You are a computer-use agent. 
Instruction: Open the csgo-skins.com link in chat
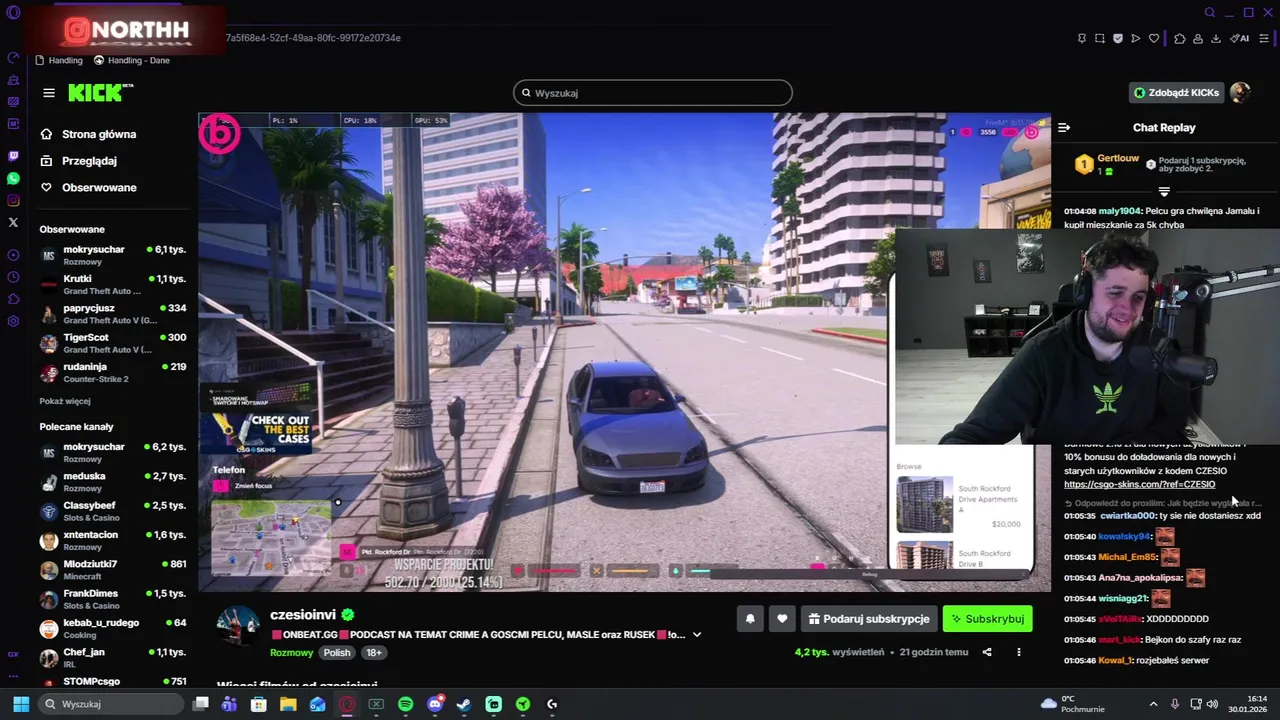[x=1139, y=484]
